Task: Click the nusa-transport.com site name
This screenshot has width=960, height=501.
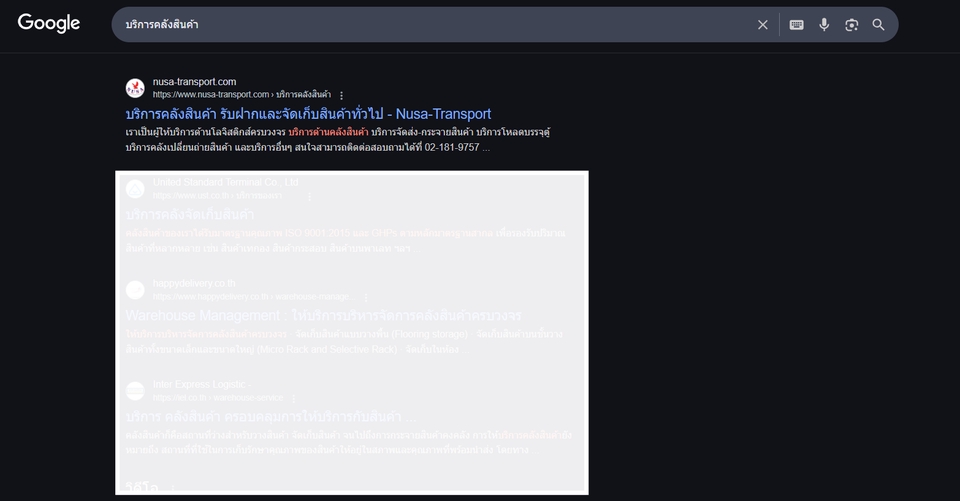Action: pos(194,81)
